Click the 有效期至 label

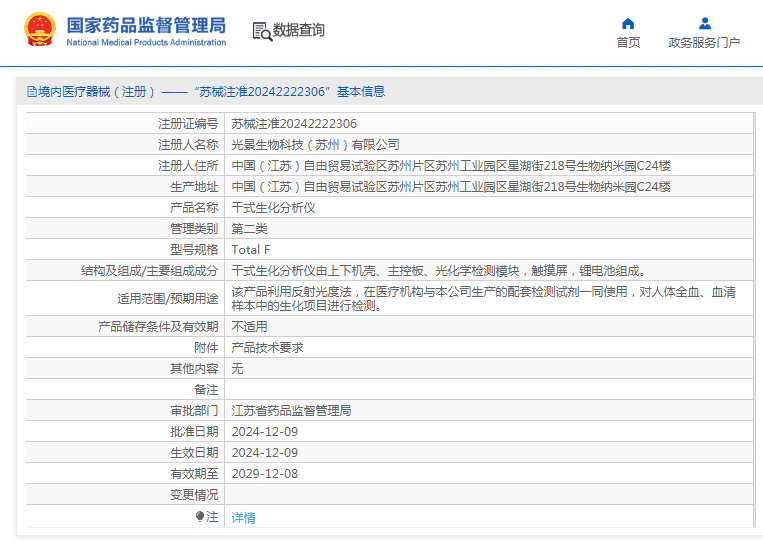tap(194, 473)
